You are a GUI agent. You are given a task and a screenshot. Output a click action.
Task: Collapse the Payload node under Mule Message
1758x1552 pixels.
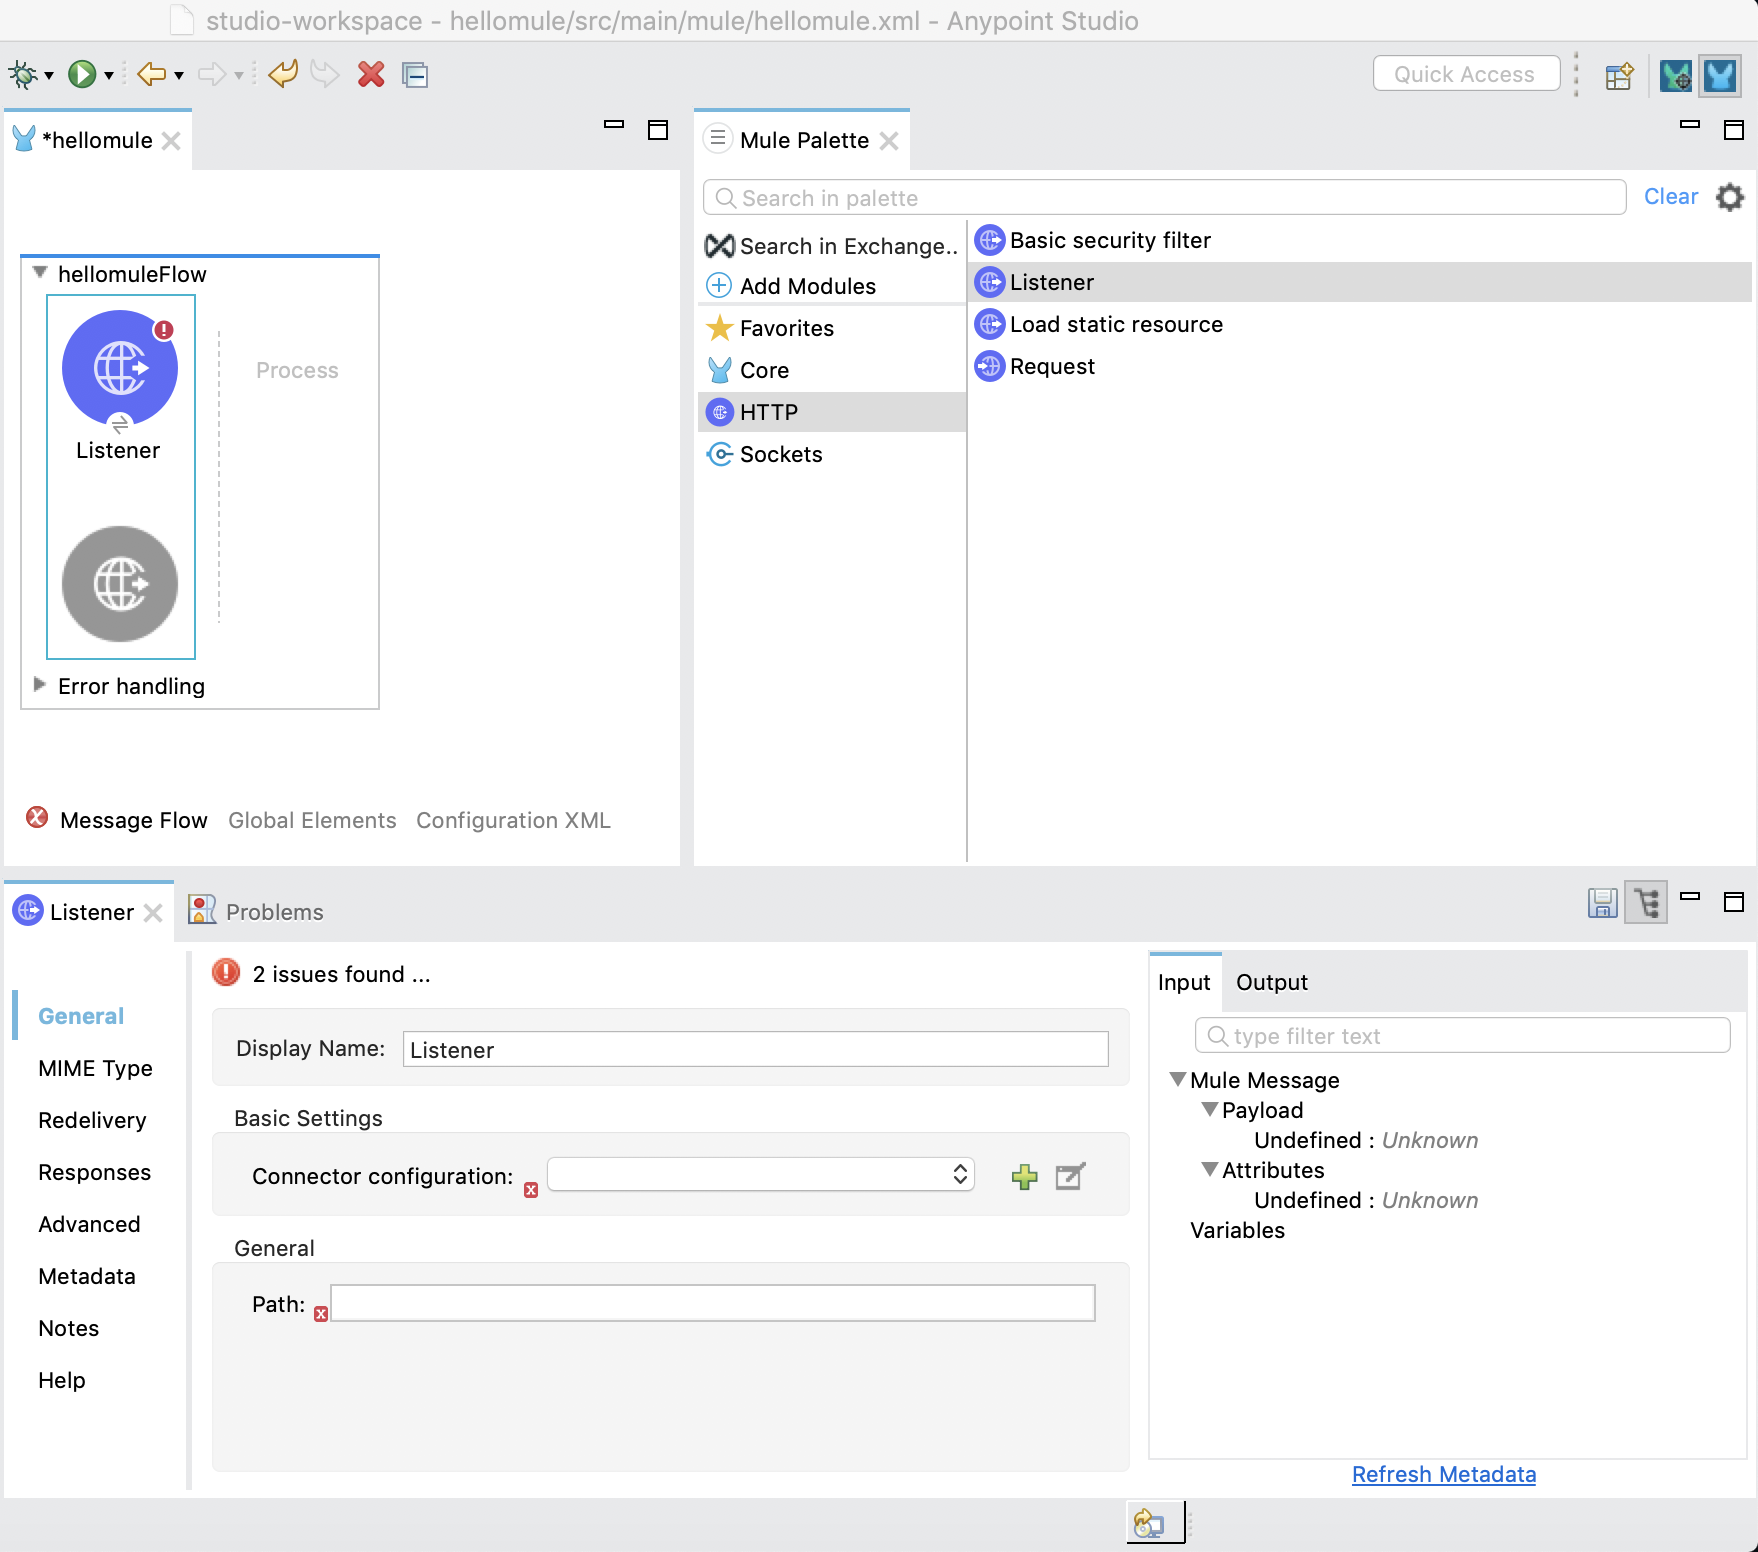[x=1210, y=1110]
